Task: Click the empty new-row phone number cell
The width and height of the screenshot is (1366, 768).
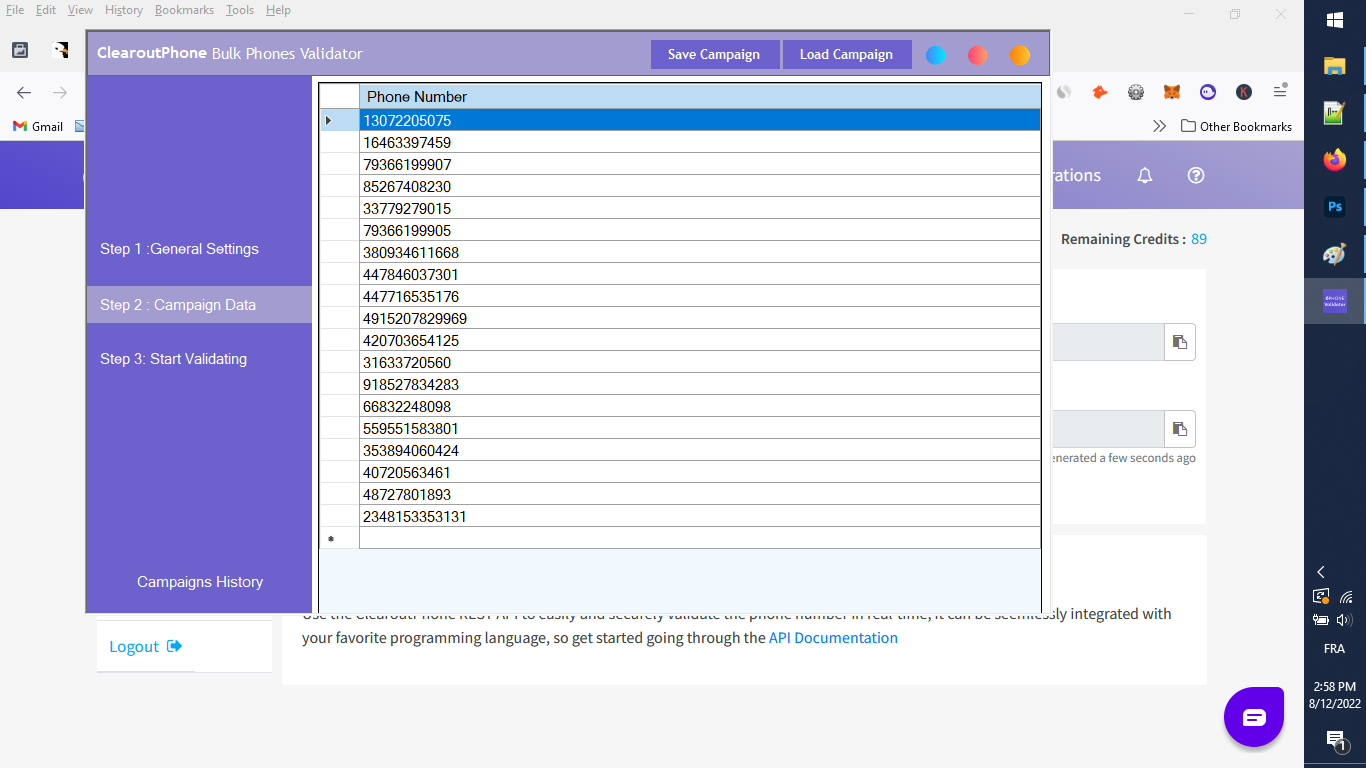Action: [x=700, y=538]
